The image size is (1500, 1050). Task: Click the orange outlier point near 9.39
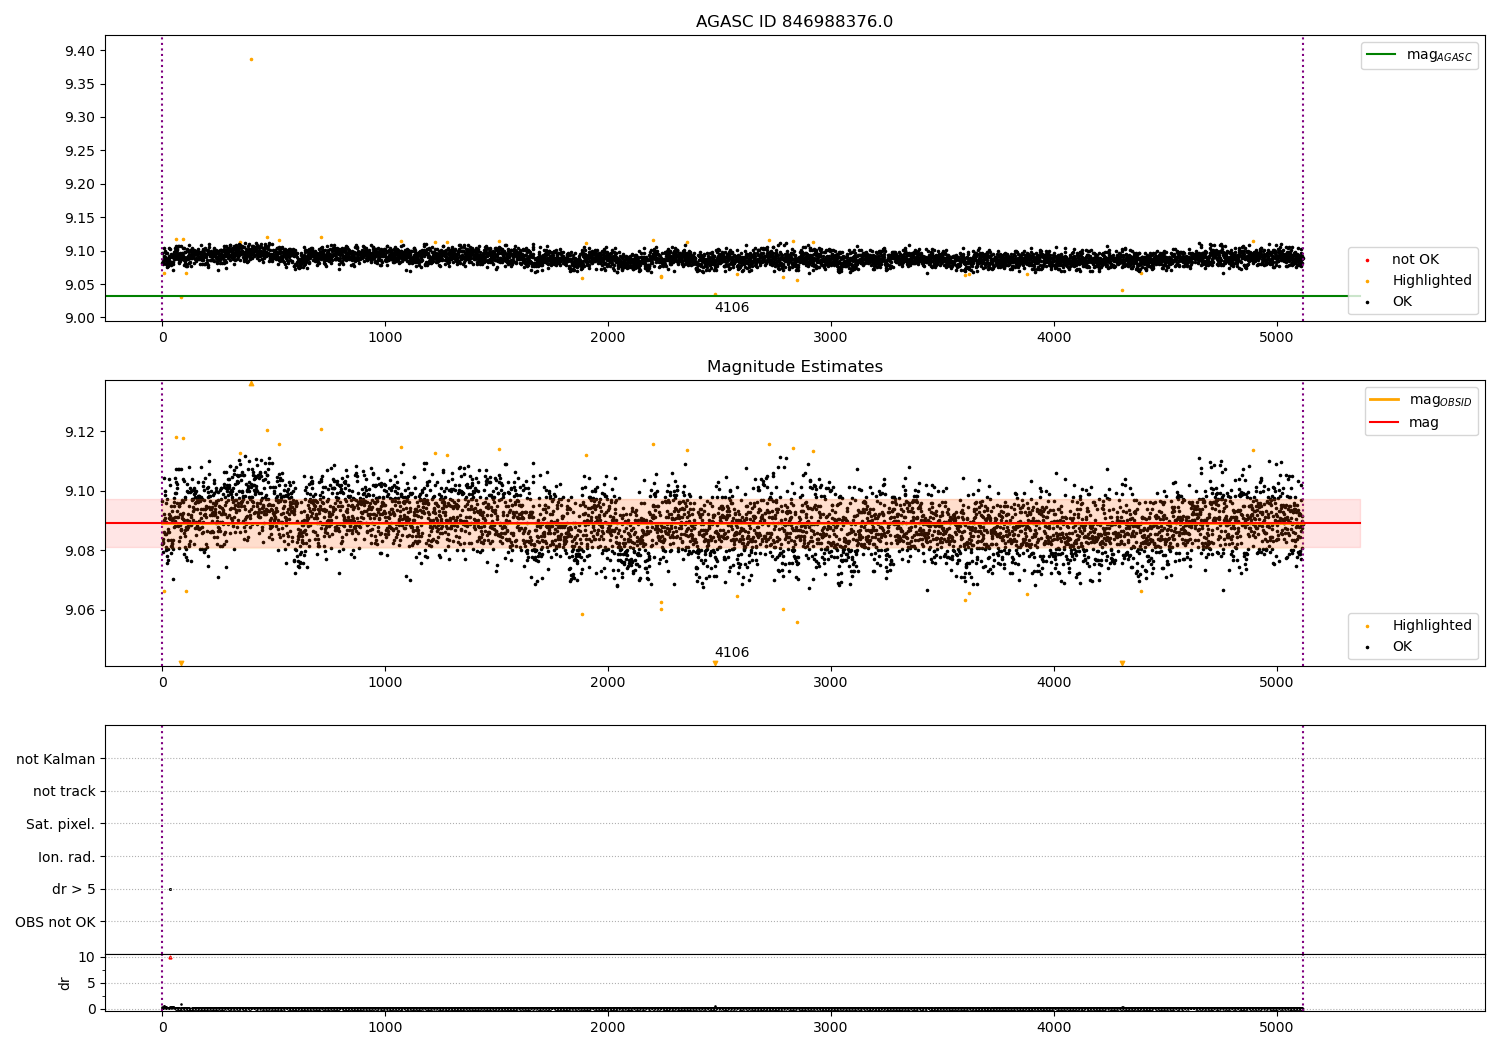[251, 59]
